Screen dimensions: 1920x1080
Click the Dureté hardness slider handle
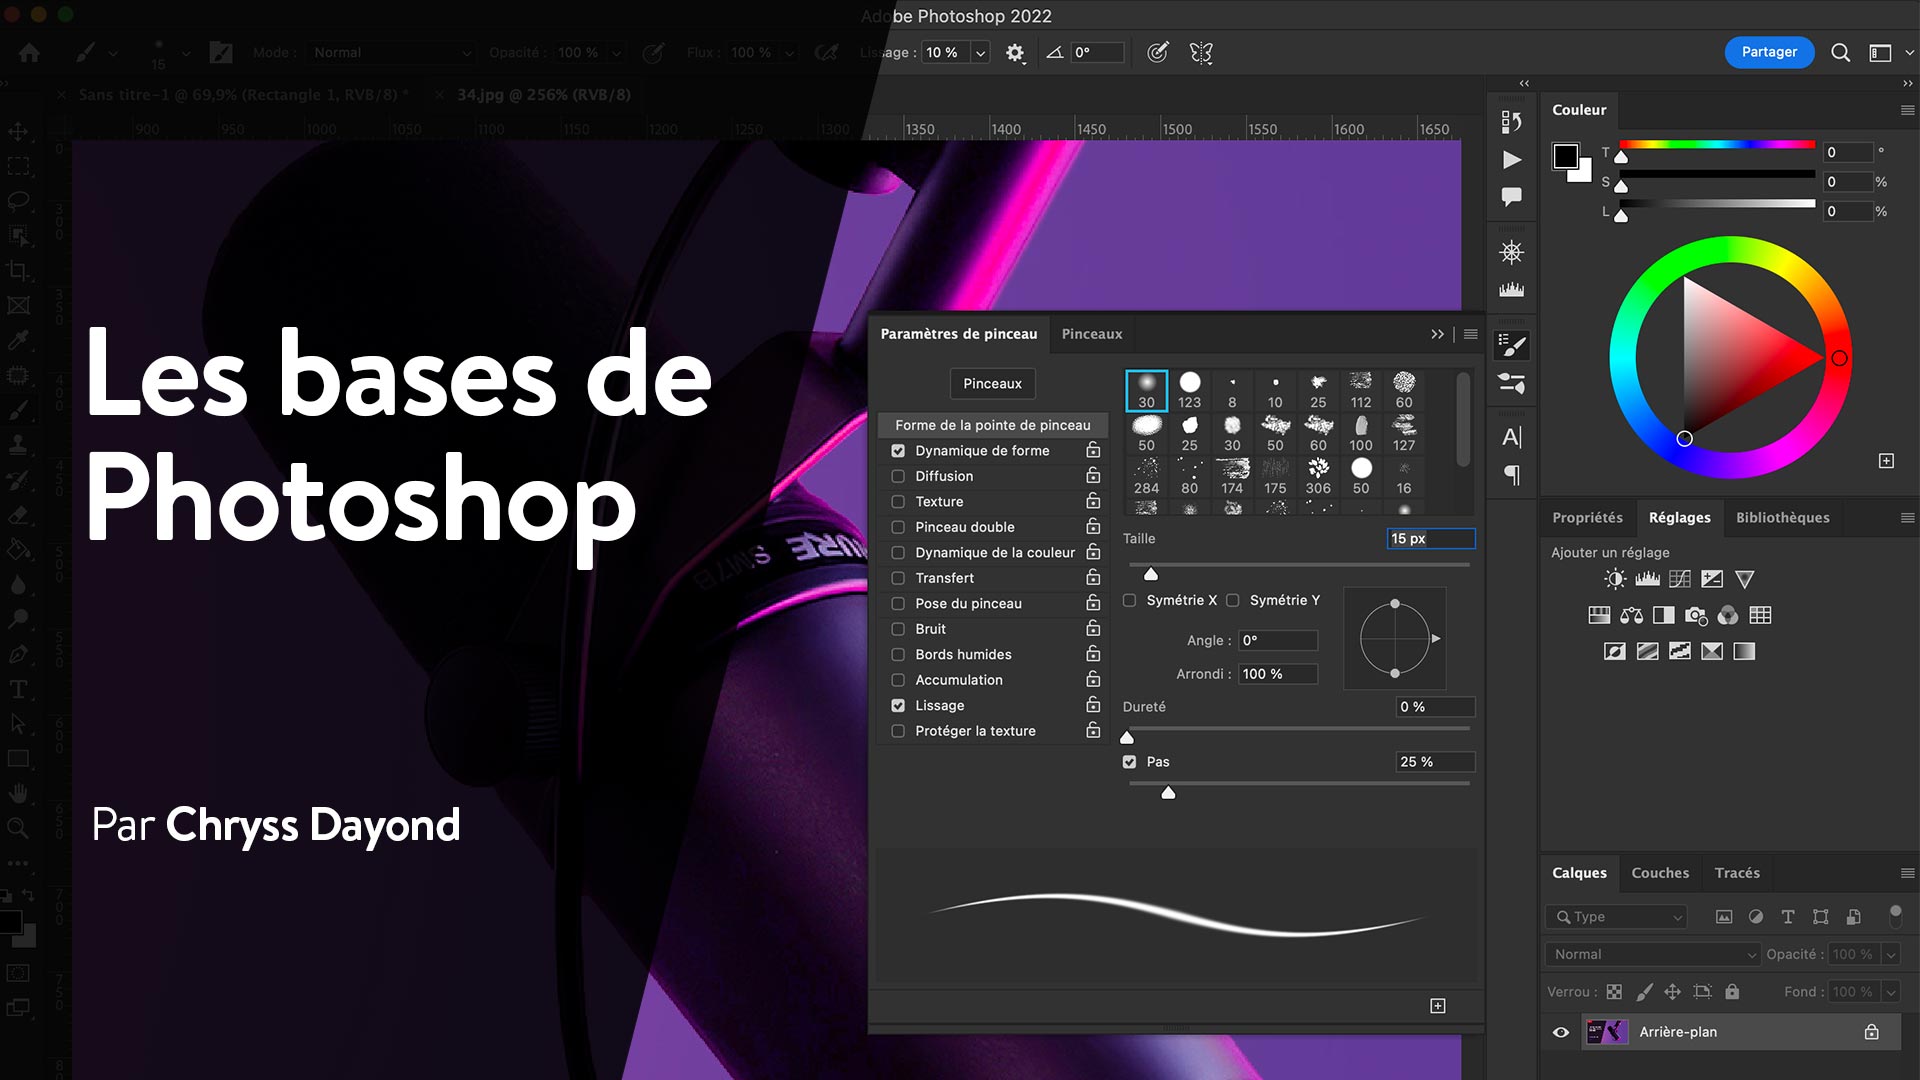point(1127,738)
